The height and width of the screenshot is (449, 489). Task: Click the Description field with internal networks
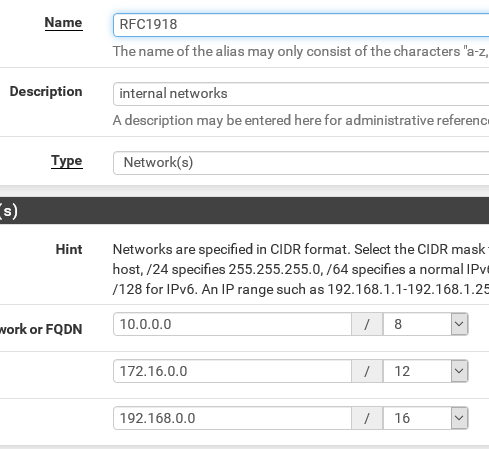pyautogui.click(x=301, y=94)
